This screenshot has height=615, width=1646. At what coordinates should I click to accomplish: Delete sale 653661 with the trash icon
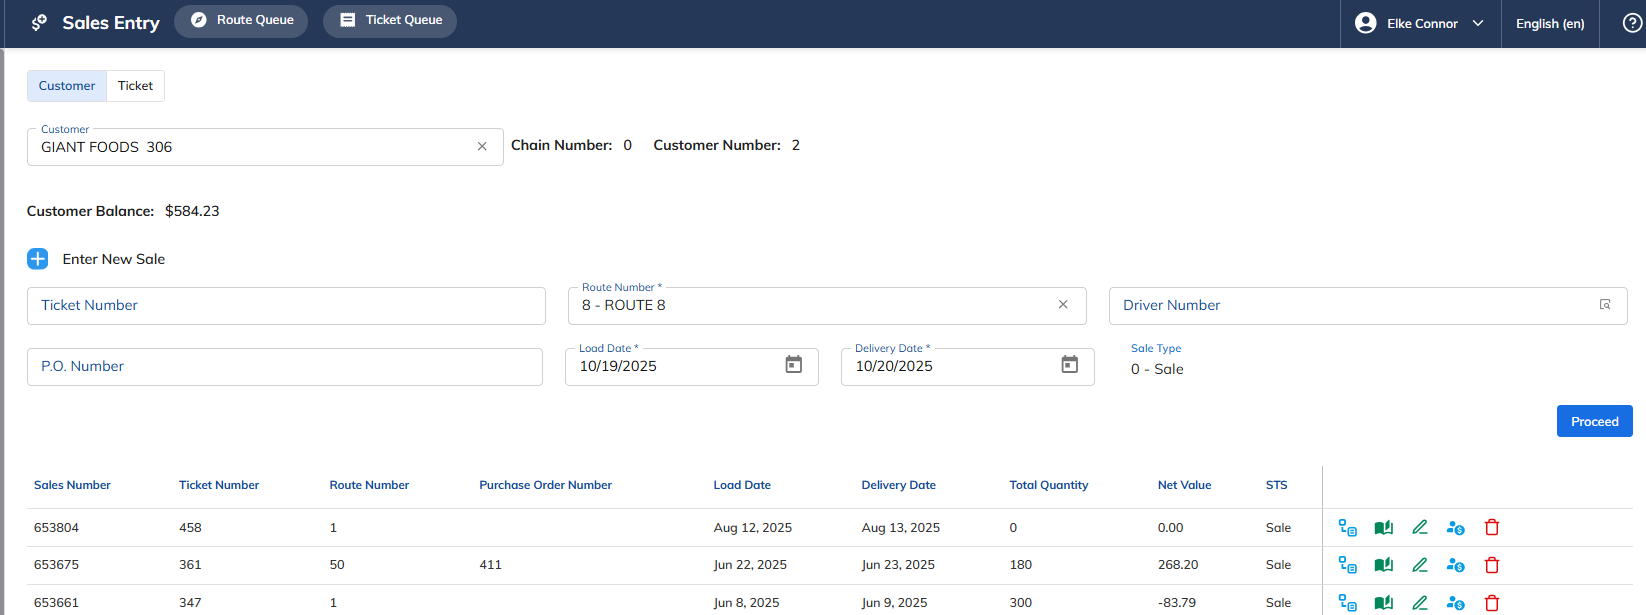pos(1492,603)
